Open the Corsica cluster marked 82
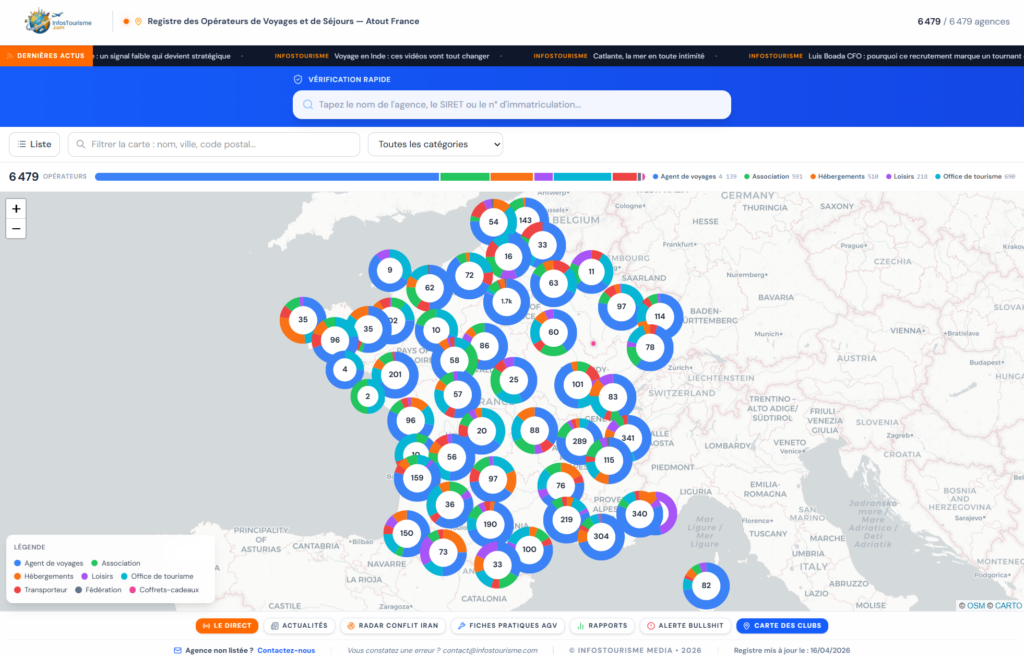Screen dimensions: 1024x657 coord(706,586)
